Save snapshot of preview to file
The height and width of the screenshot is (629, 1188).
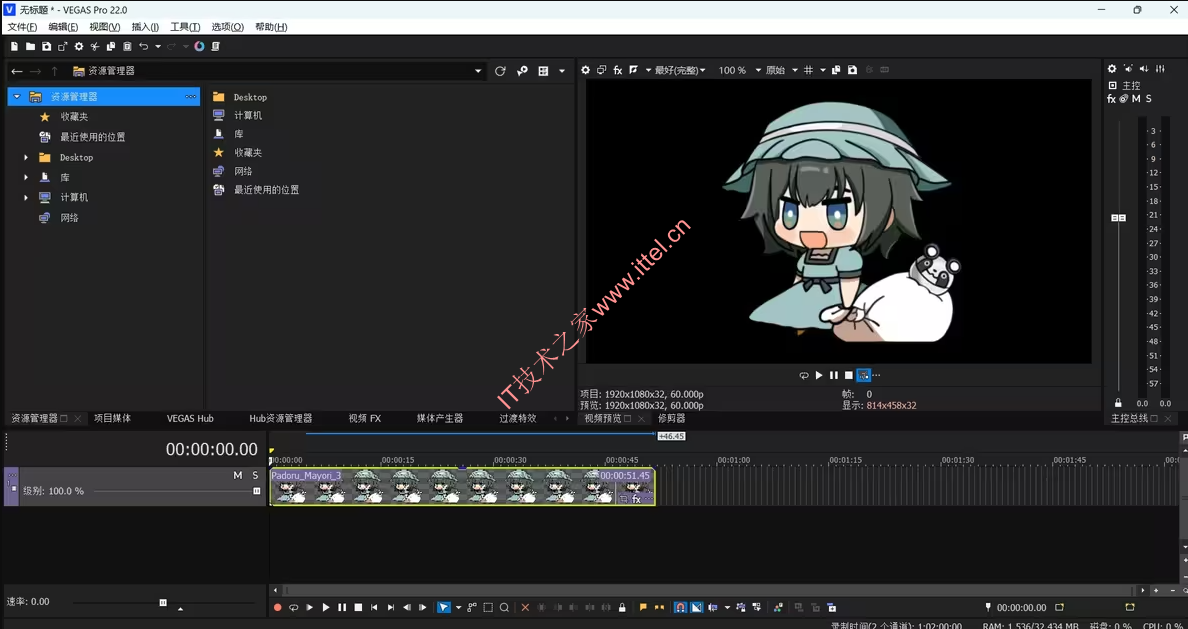852,70
